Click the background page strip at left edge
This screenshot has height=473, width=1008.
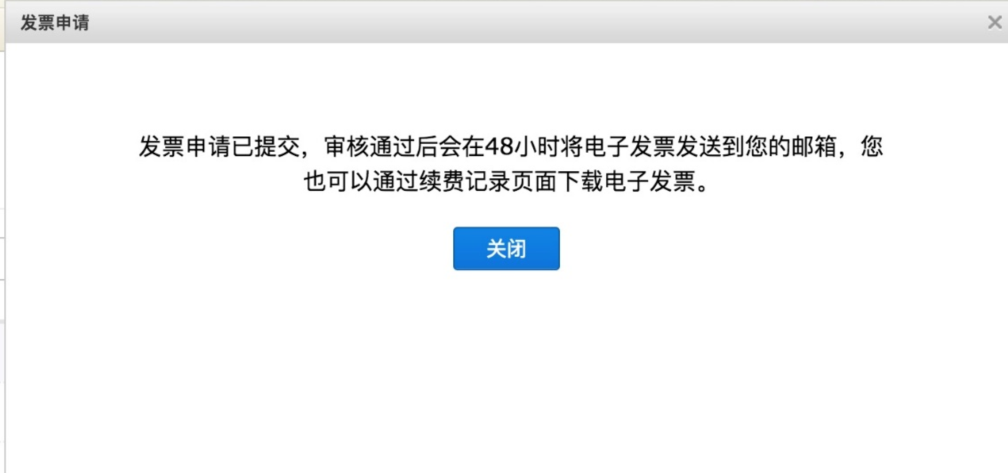pos(3,257)
